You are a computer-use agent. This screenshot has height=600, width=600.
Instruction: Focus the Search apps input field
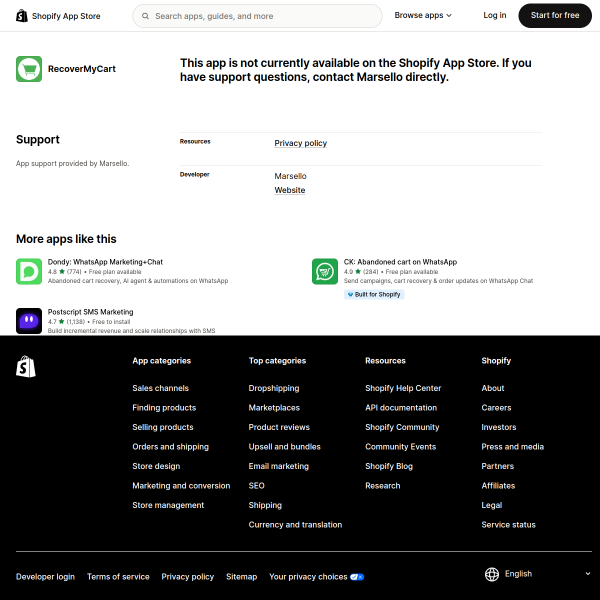[x=257, y=16]
